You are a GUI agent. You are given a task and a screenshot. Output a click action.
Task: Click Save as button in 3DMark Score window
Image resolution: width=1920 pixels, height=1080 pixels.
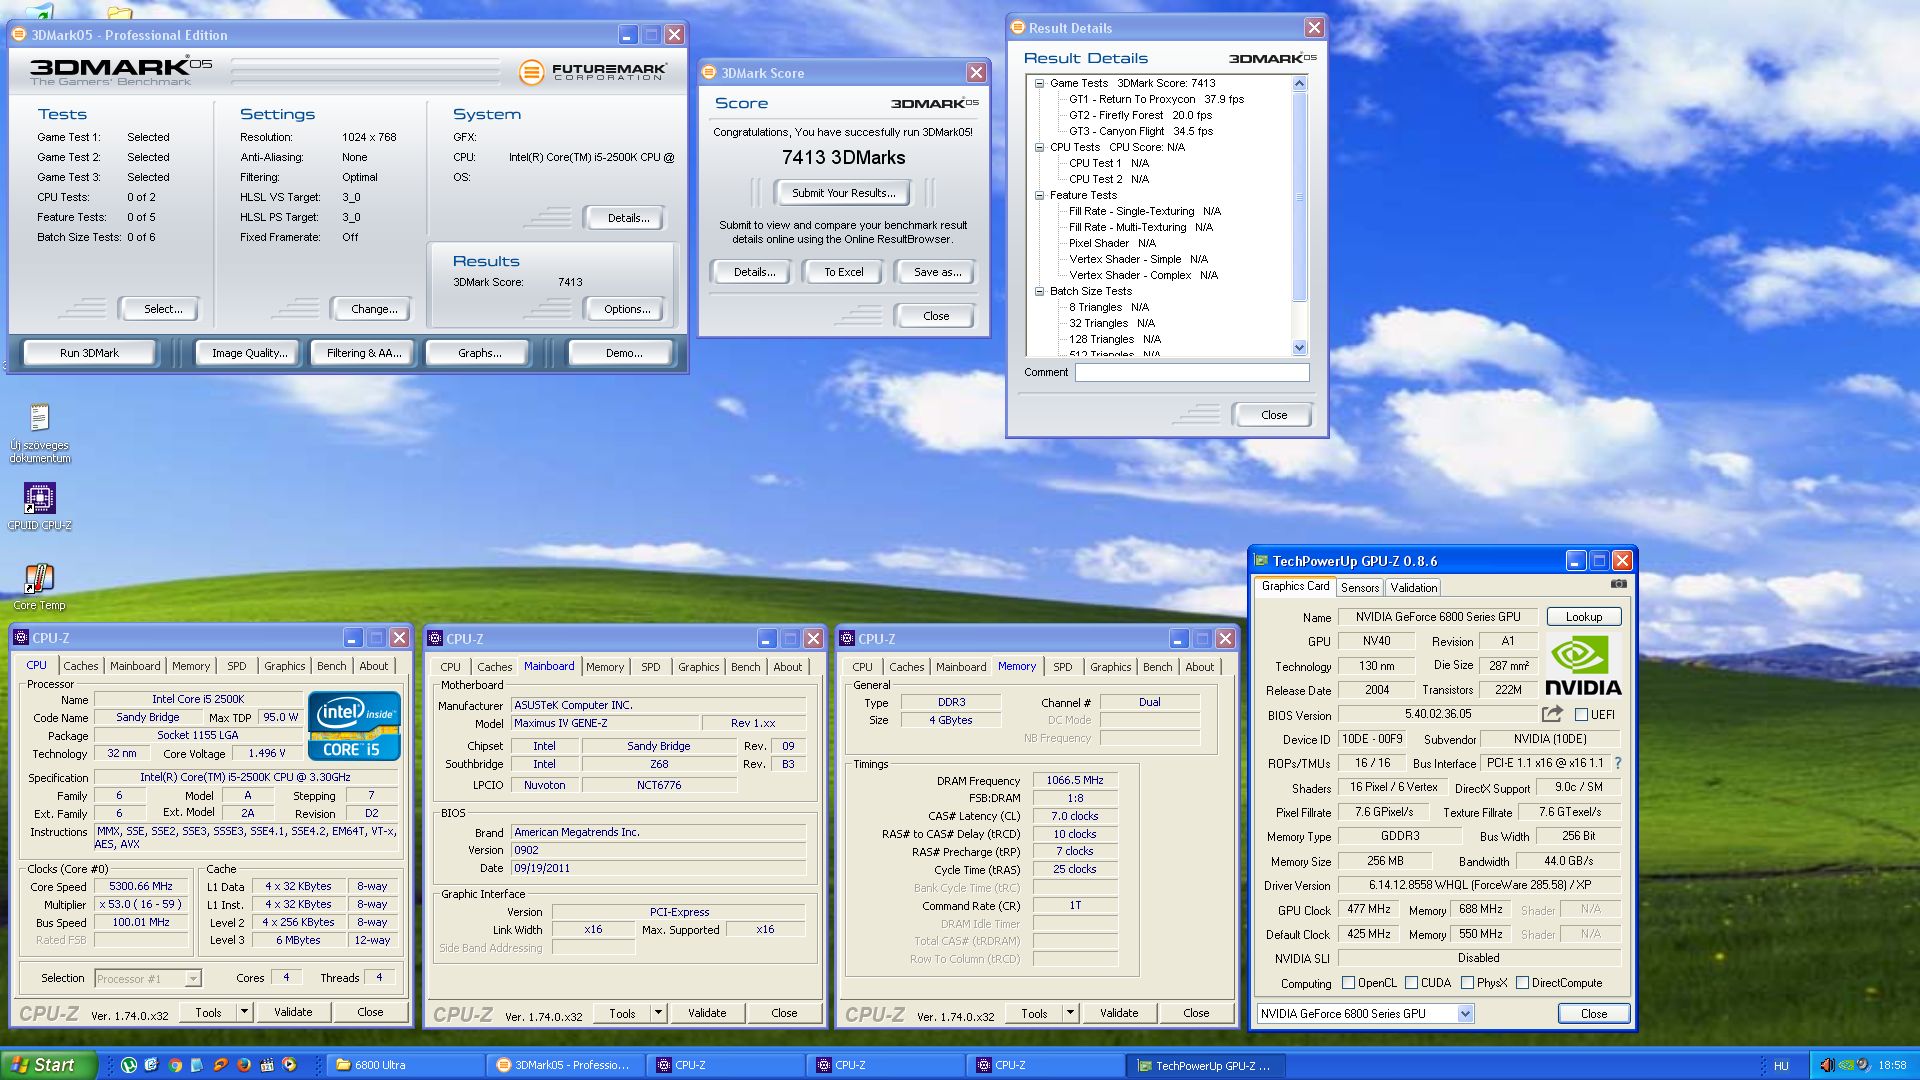pos(937,272)
